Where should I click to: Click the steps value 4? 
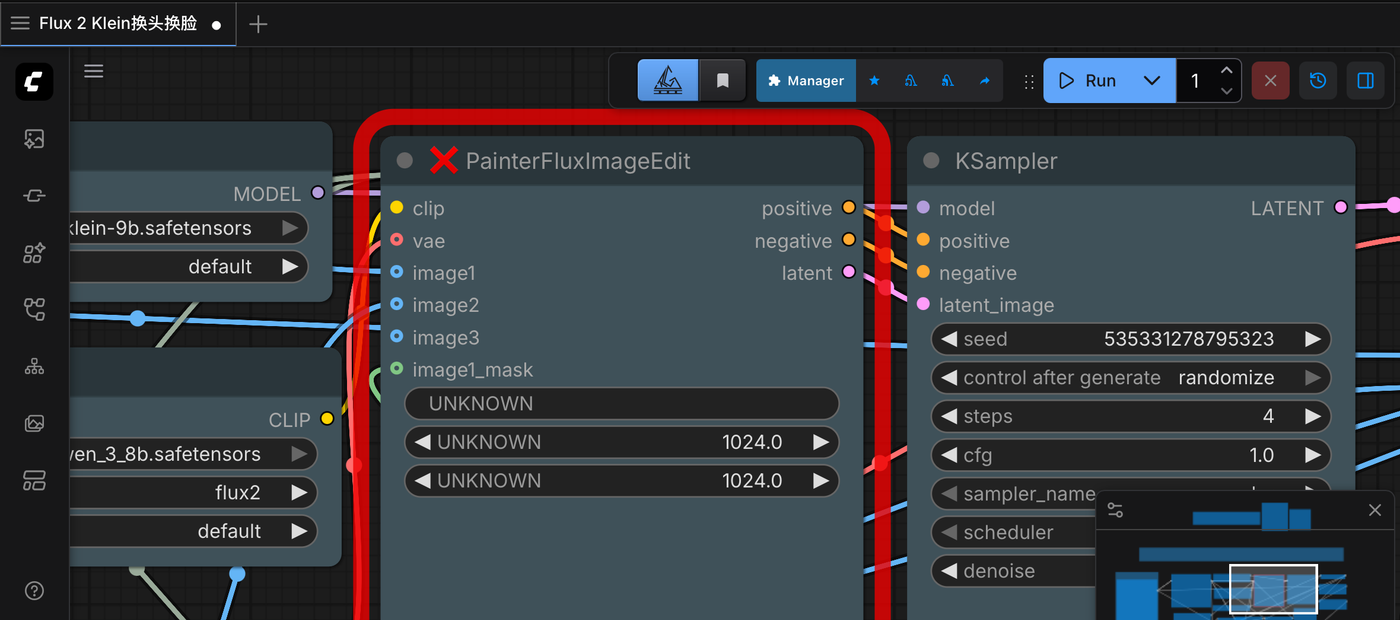coord(1268,416)
